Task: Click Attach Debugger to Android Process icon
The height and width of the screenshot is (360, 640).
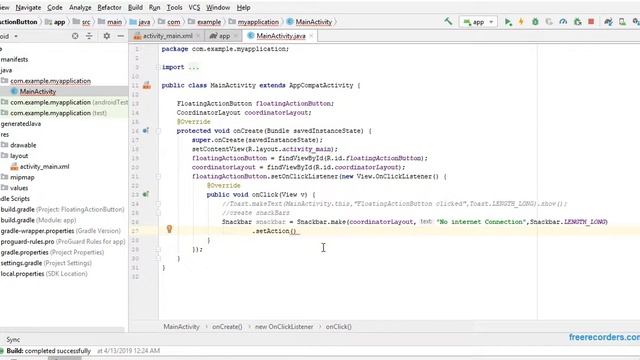Action: pos(577,22)
